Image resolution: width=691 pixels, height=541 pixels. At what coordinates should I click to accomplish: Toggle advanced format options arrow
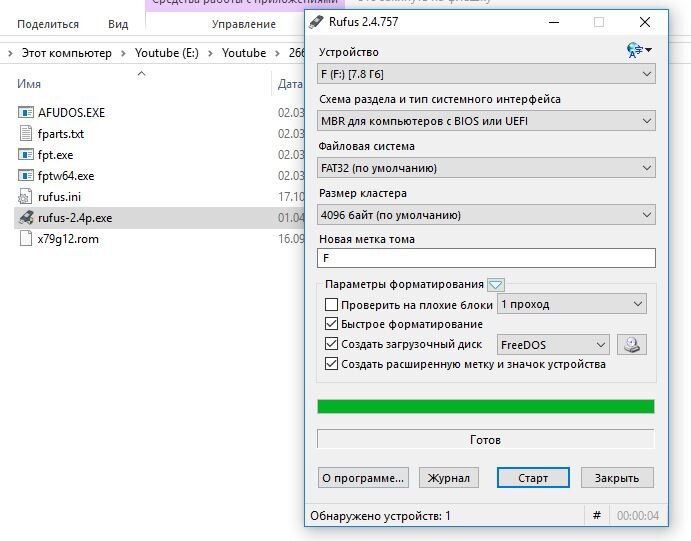tap(496, 285)
